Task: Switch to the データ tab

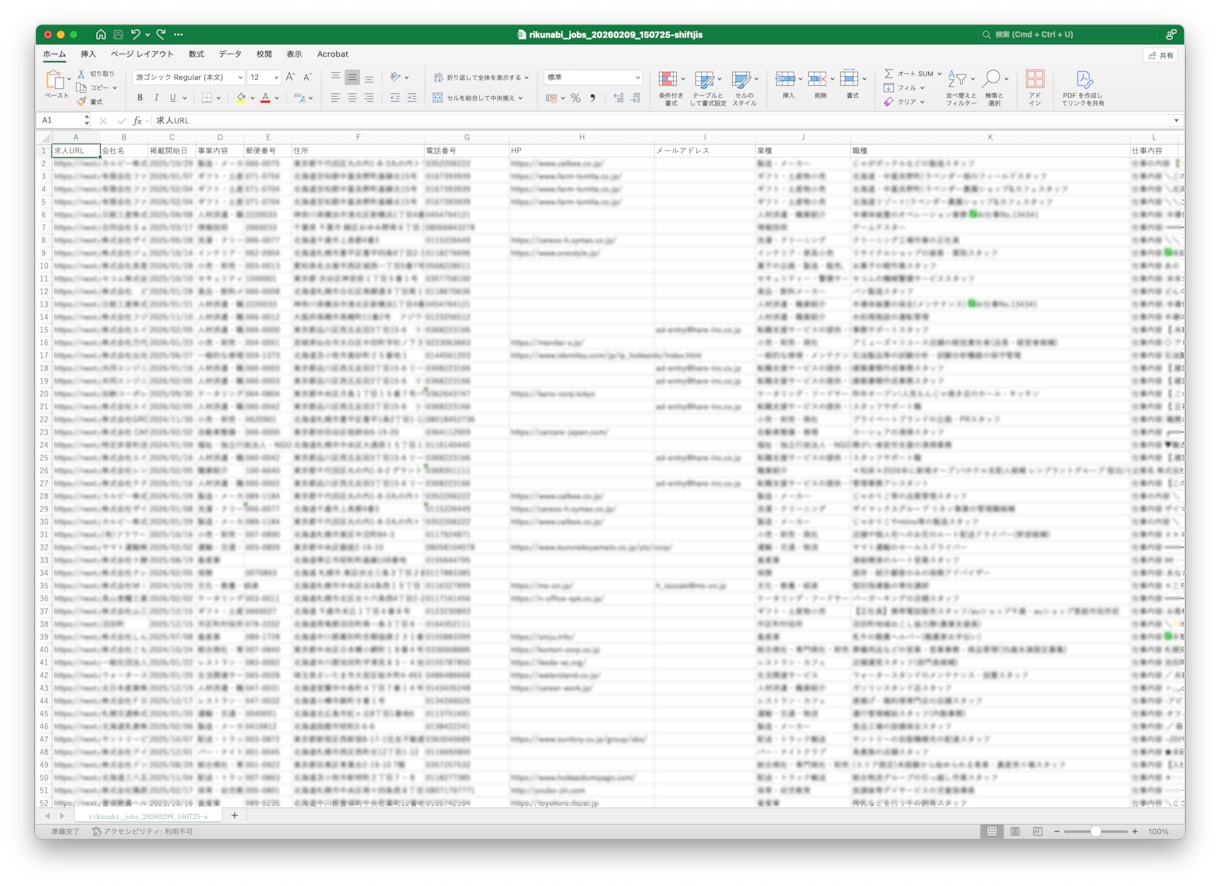Action: point(230,54)
